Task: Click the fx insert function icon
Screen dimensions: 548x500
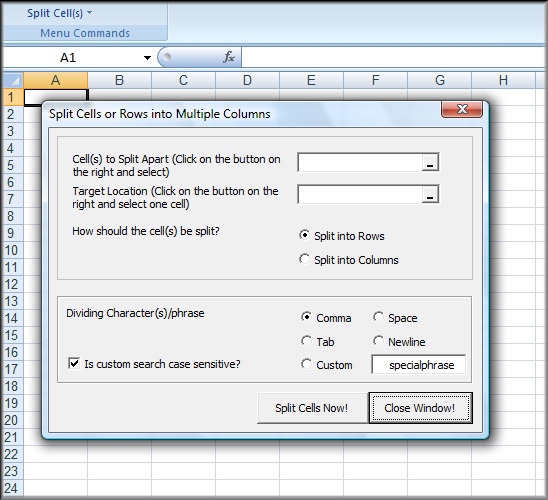Action: (x=229, y=57)
